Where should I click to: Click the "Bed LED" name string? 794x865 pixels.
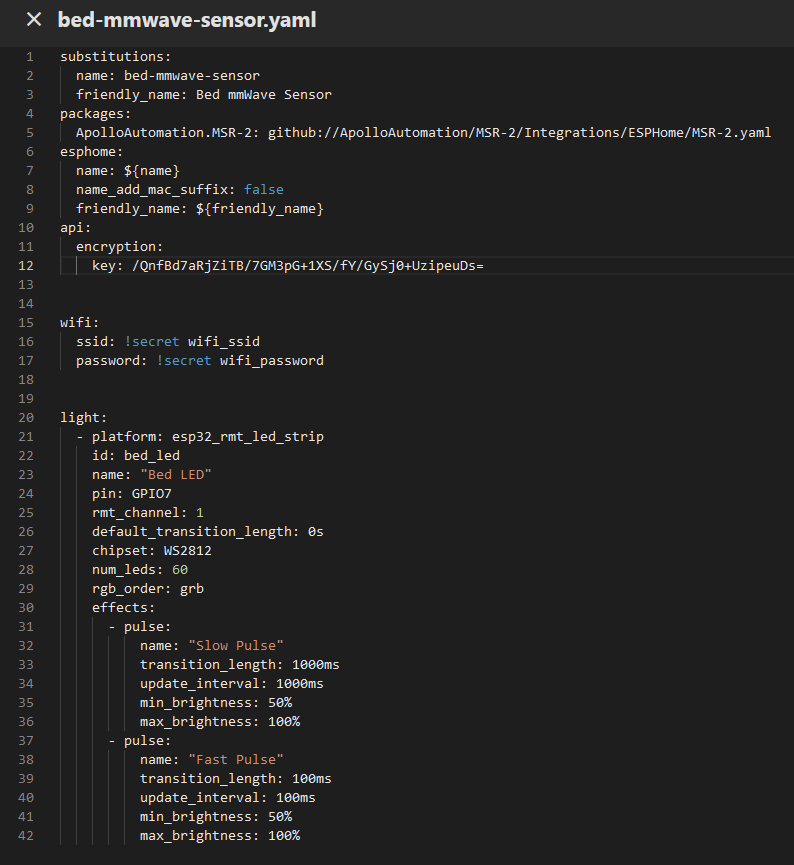click(175, 474)
